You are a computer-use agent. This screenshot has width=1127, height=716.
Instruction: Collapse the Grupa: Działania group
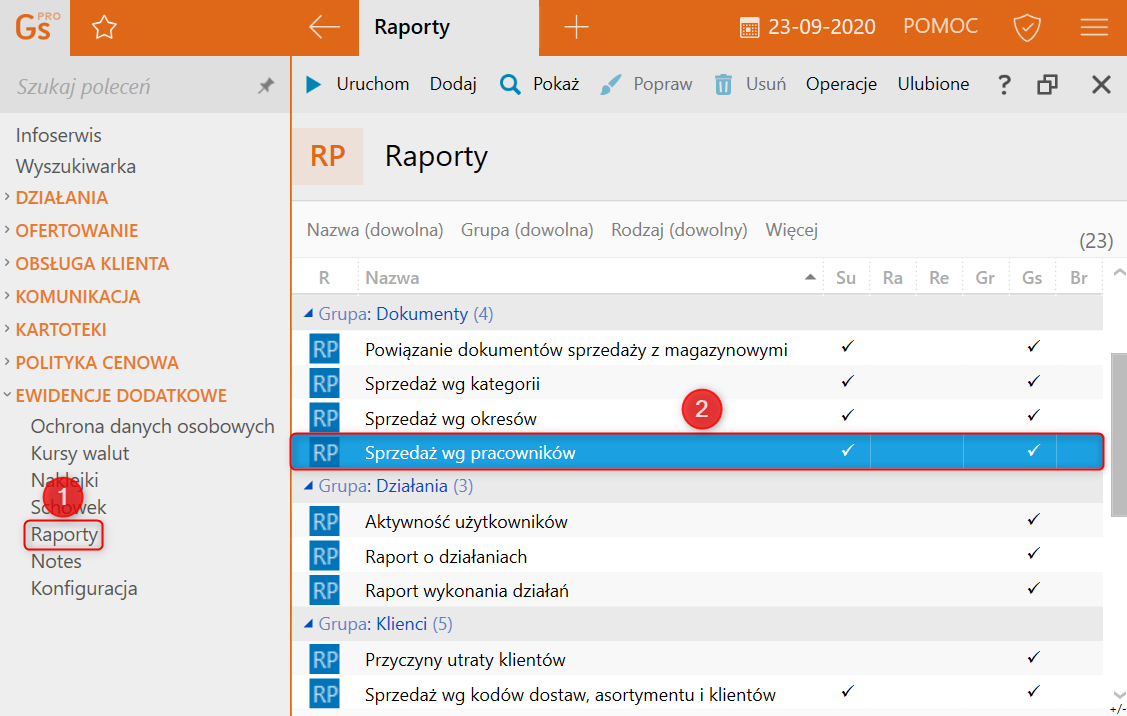(308, 486)
